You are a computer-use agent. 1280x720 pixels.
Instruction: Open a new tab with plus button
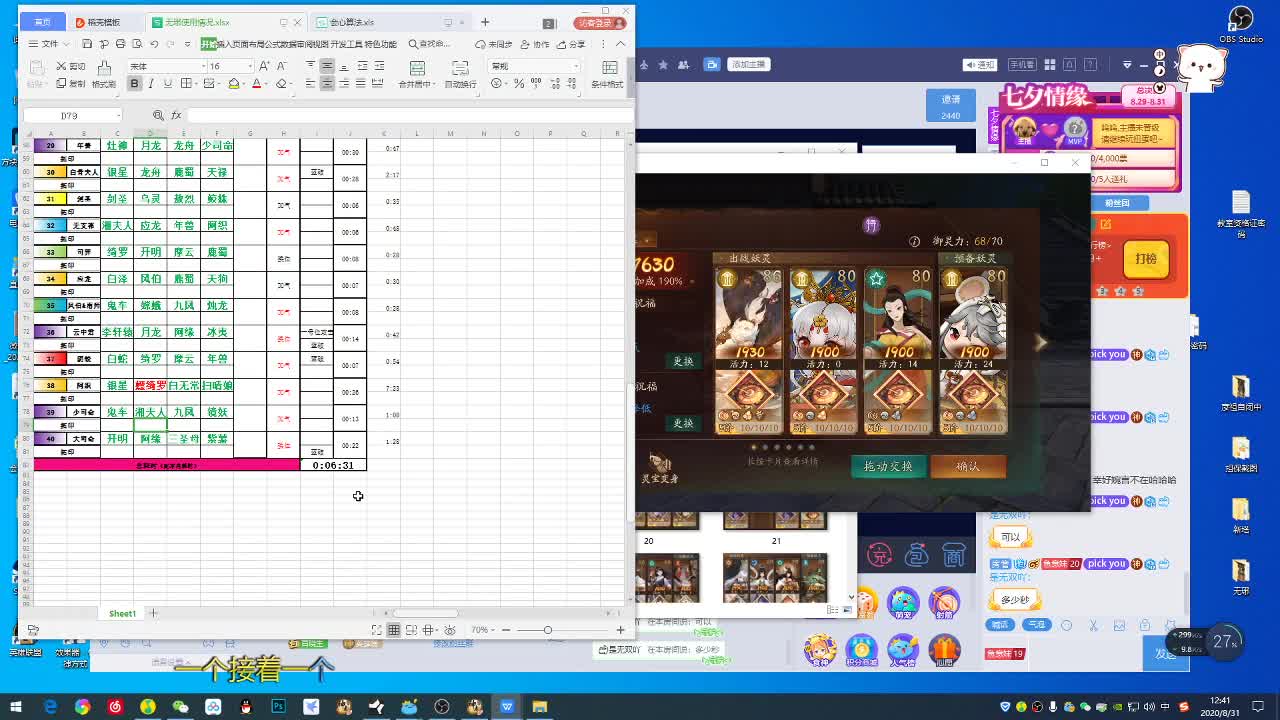point(485,22)
